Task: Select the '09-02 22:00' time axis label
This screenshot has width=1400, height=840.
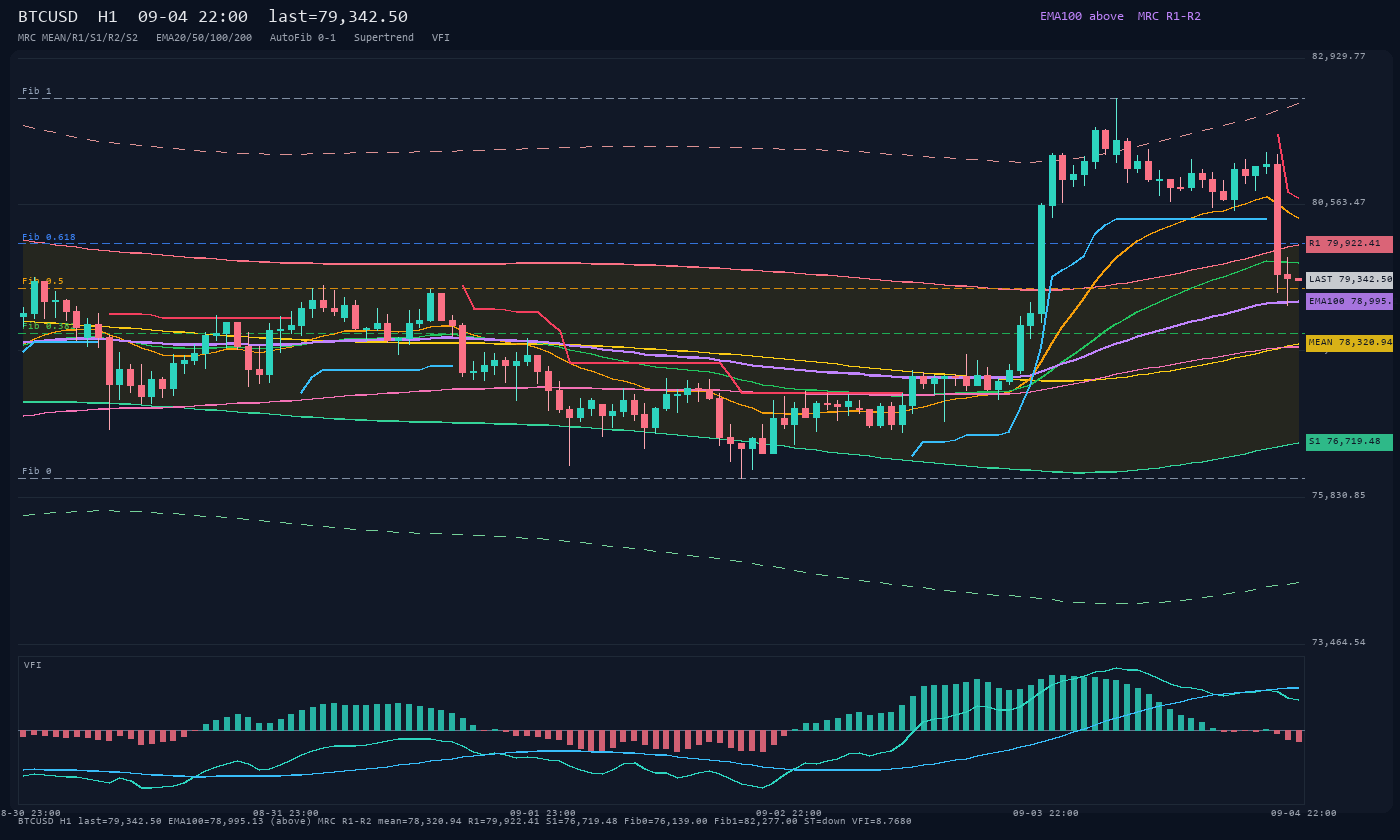Action: [789, 813]
